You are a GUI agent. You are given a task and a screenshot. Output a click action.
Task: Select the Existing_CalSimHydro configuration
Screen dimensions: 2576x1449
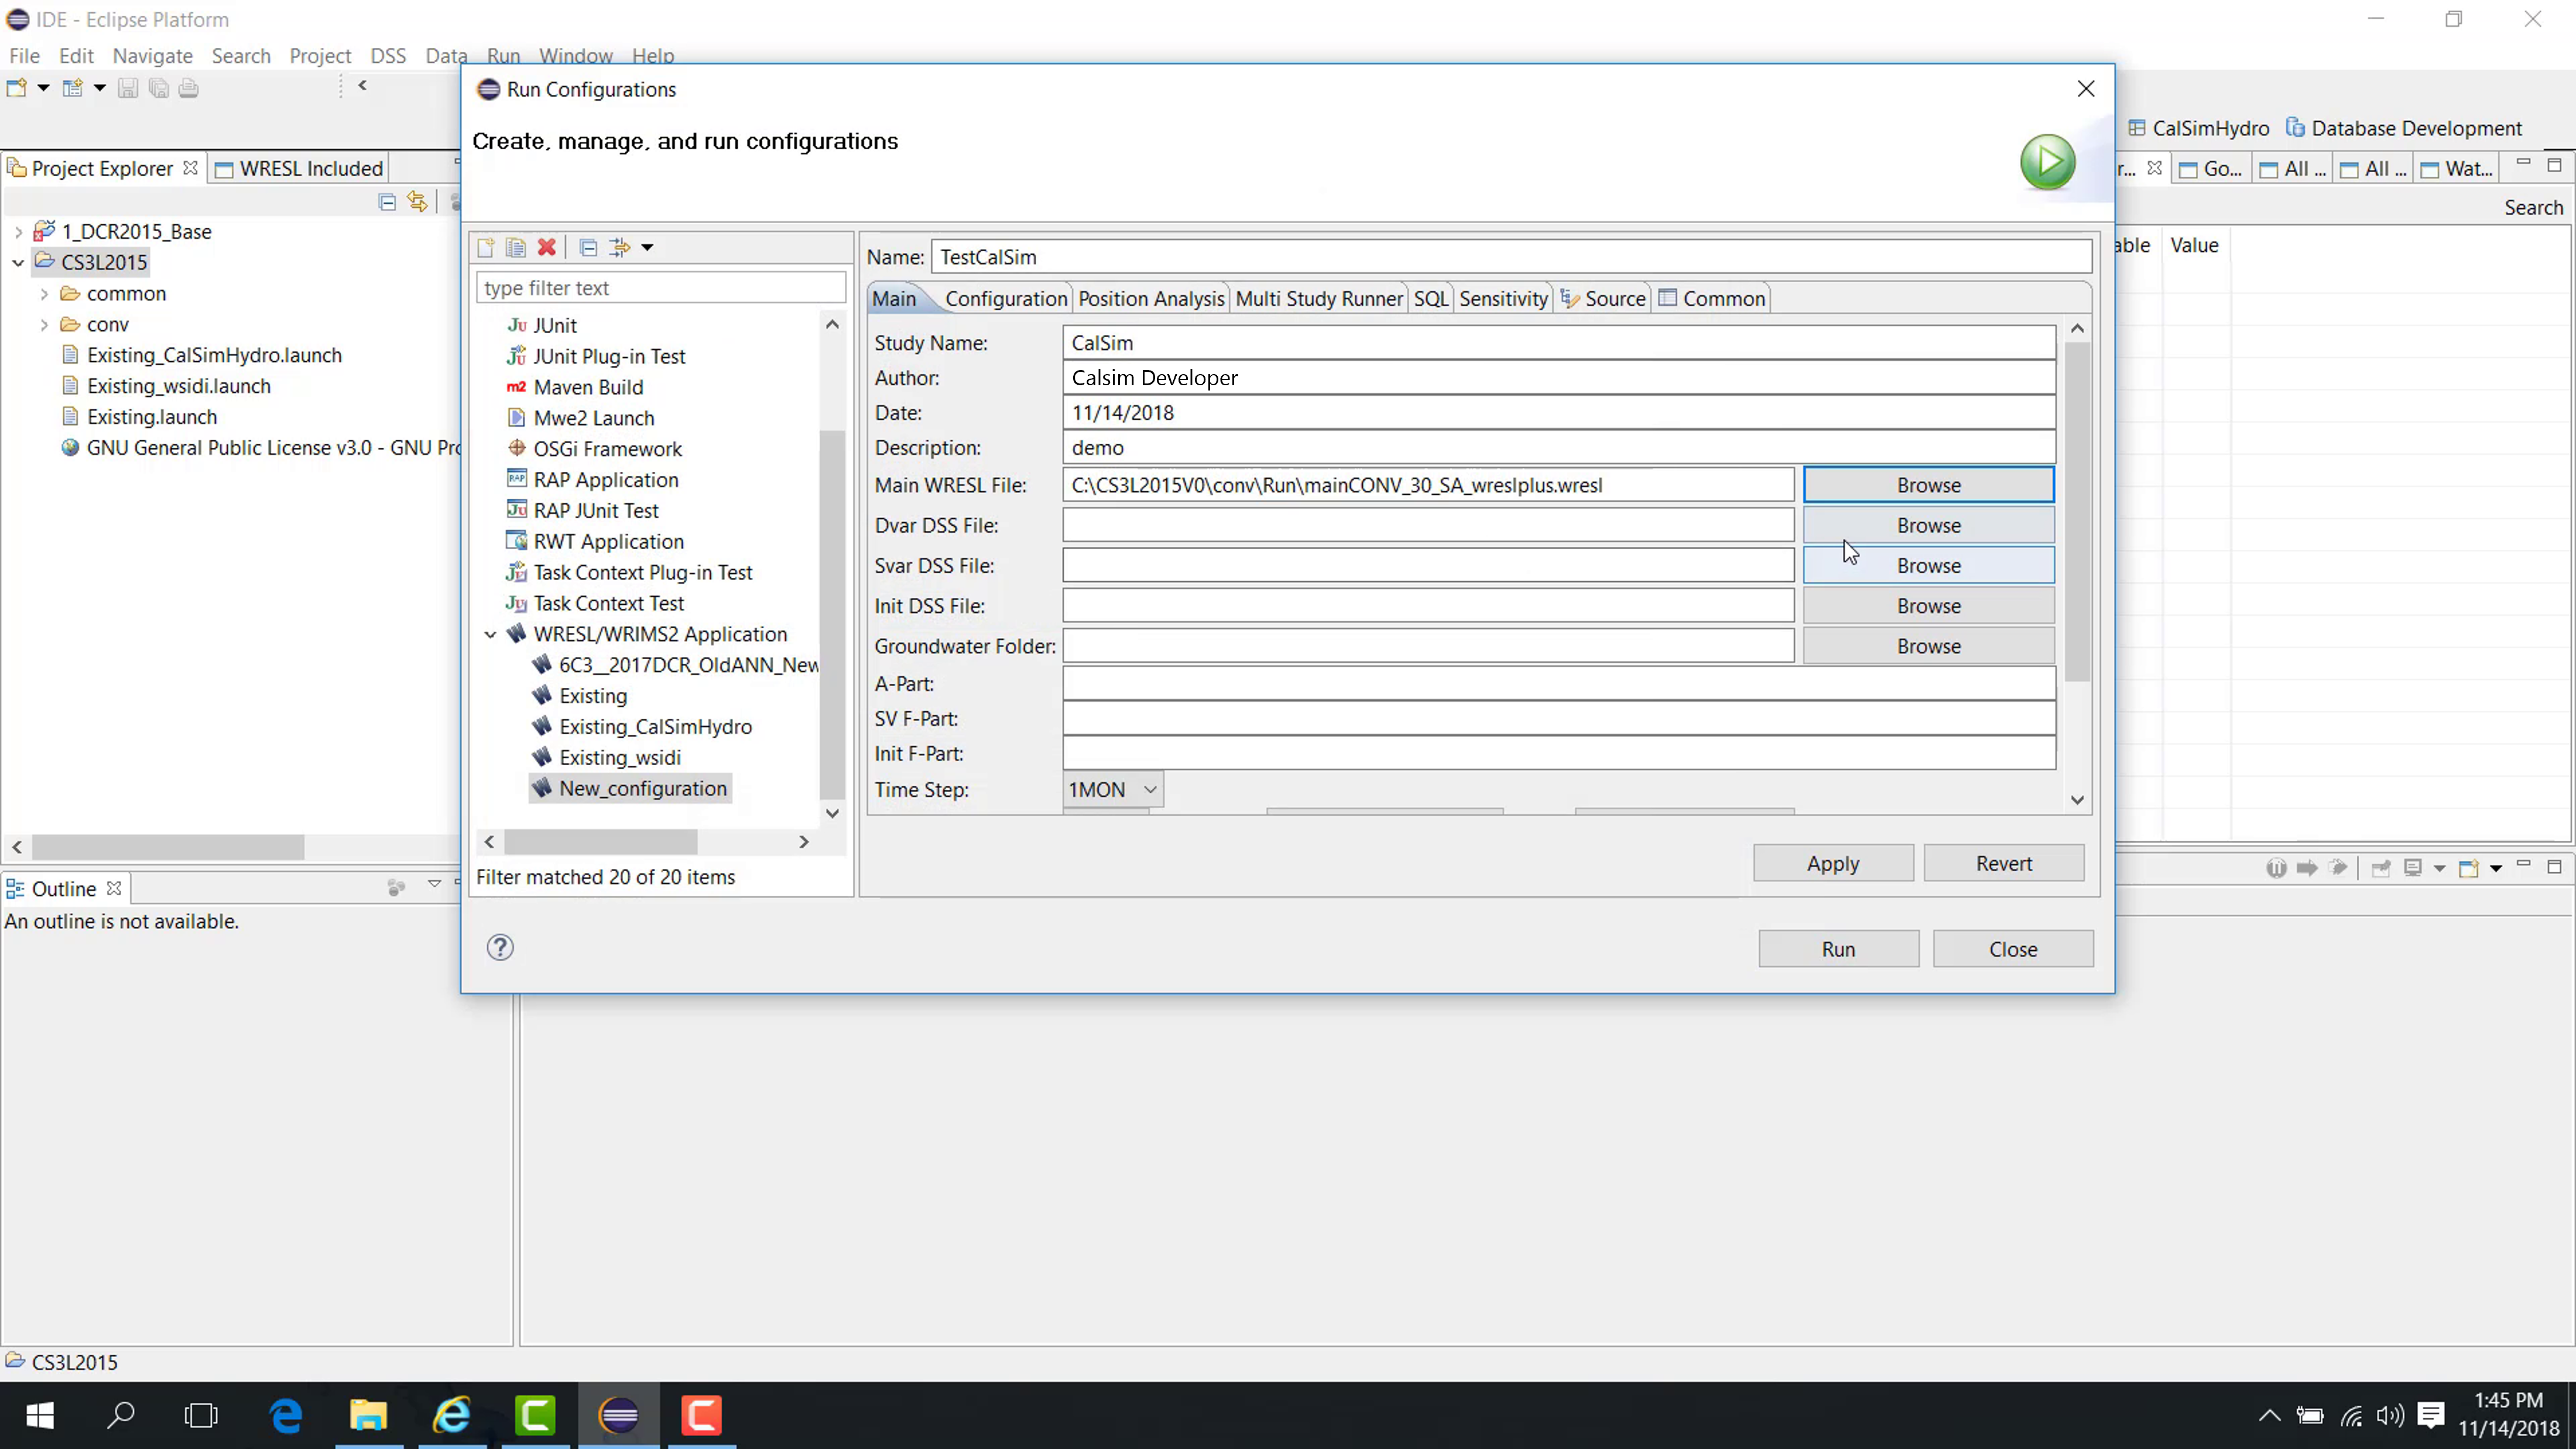[655, 727]
